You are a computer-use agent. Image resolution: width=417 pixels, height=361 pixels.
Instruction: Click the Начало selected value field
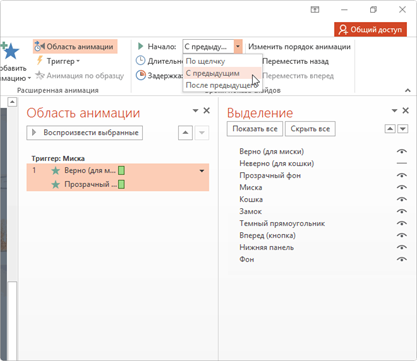(x=208, y=46)
